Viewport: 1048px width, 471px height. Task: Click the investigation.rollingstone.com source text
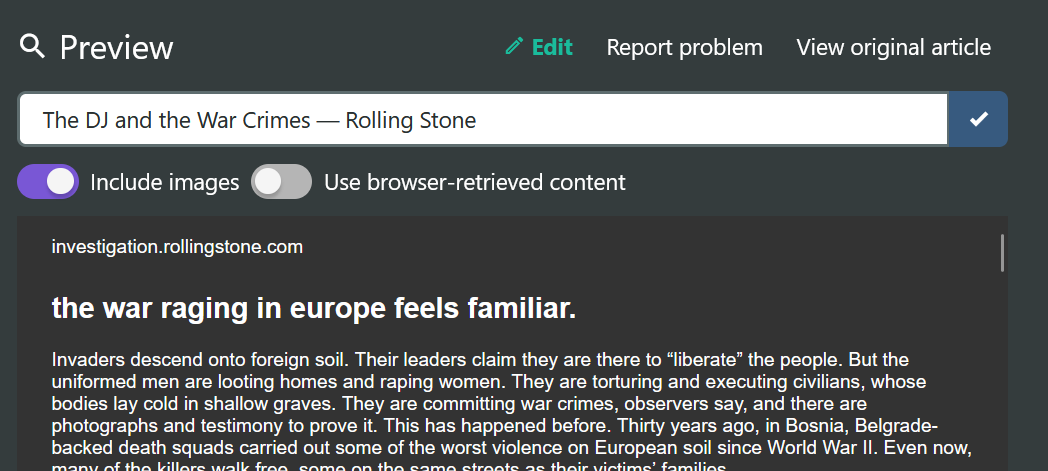point(177,247)
